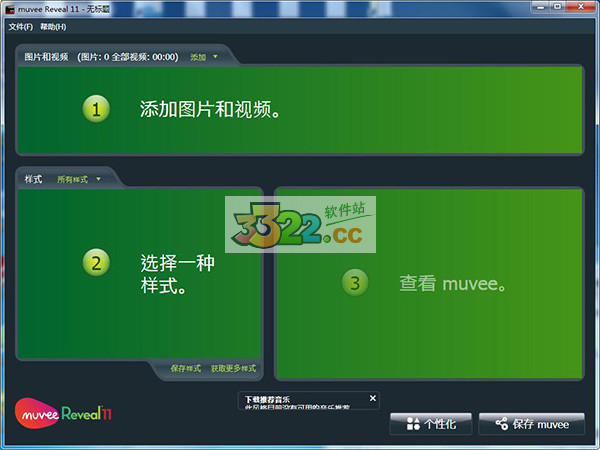Click the 样式 tab label
Viewport: 600px width, 450px height.
(33, 179)
